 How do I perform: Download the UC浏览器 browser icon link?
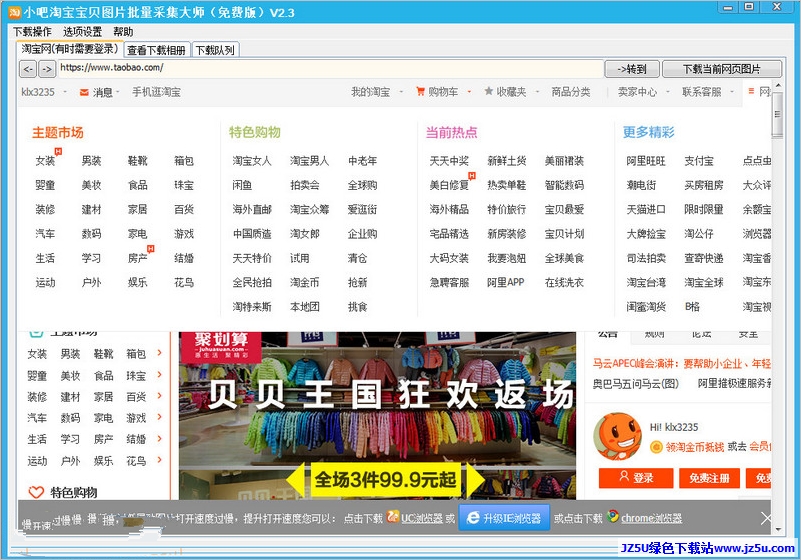(x=392, y=517)
